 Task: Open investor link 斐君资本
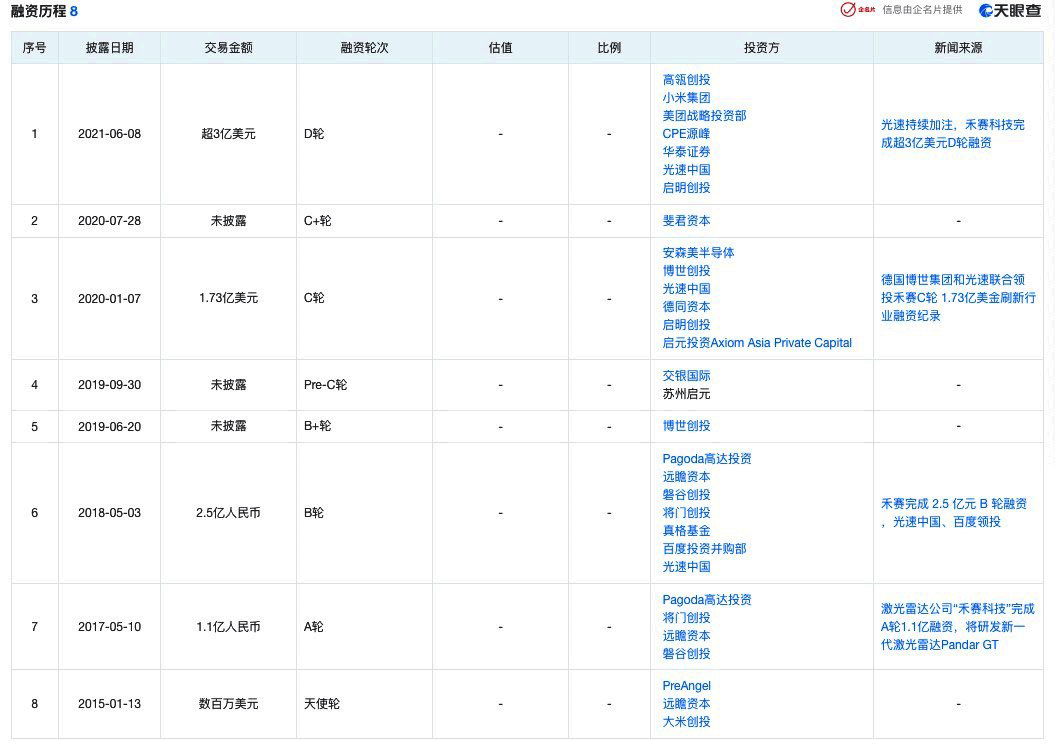coord(686,221)
